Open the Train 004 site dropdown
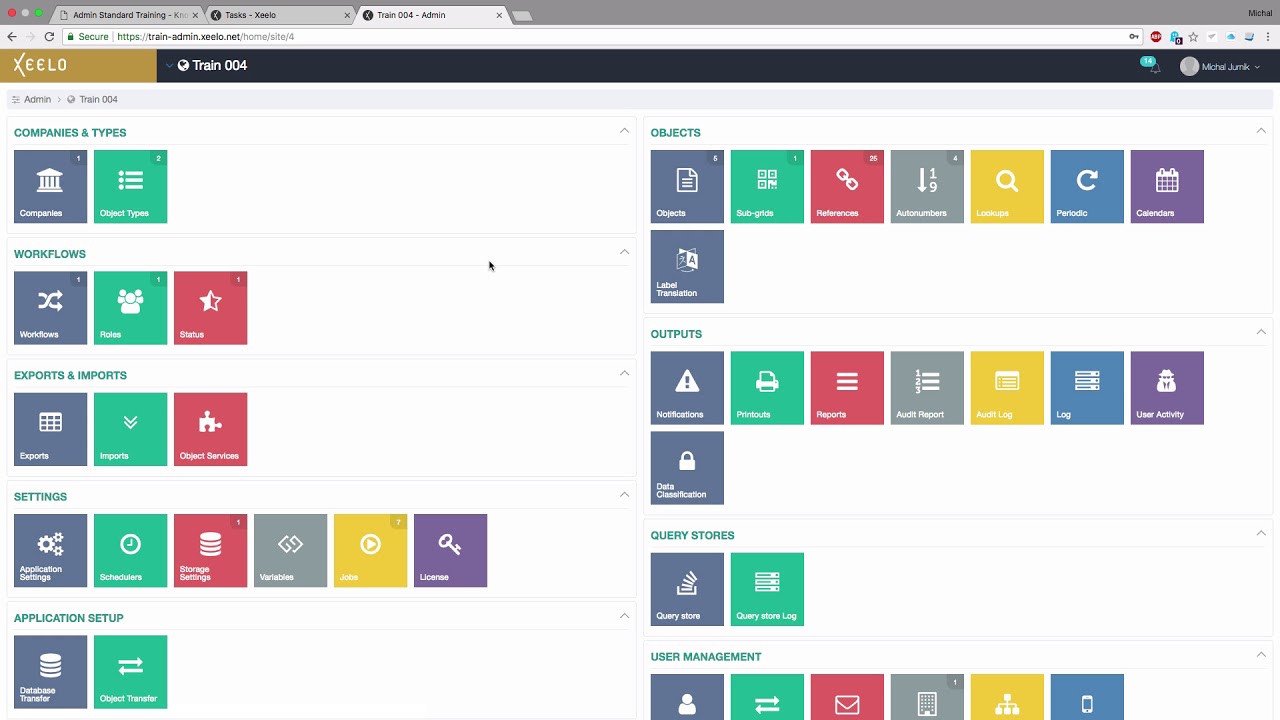 coord(207,65)
